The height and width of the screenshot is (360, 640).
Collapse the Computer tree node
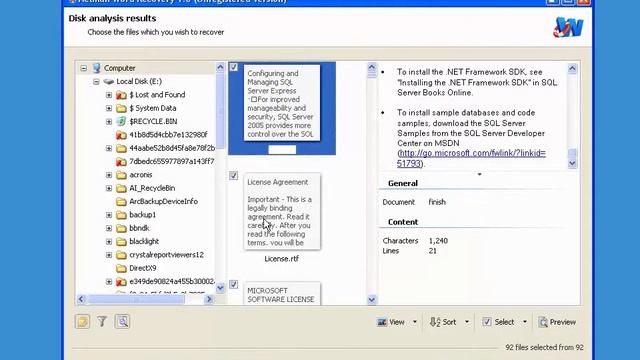(84, 68)
